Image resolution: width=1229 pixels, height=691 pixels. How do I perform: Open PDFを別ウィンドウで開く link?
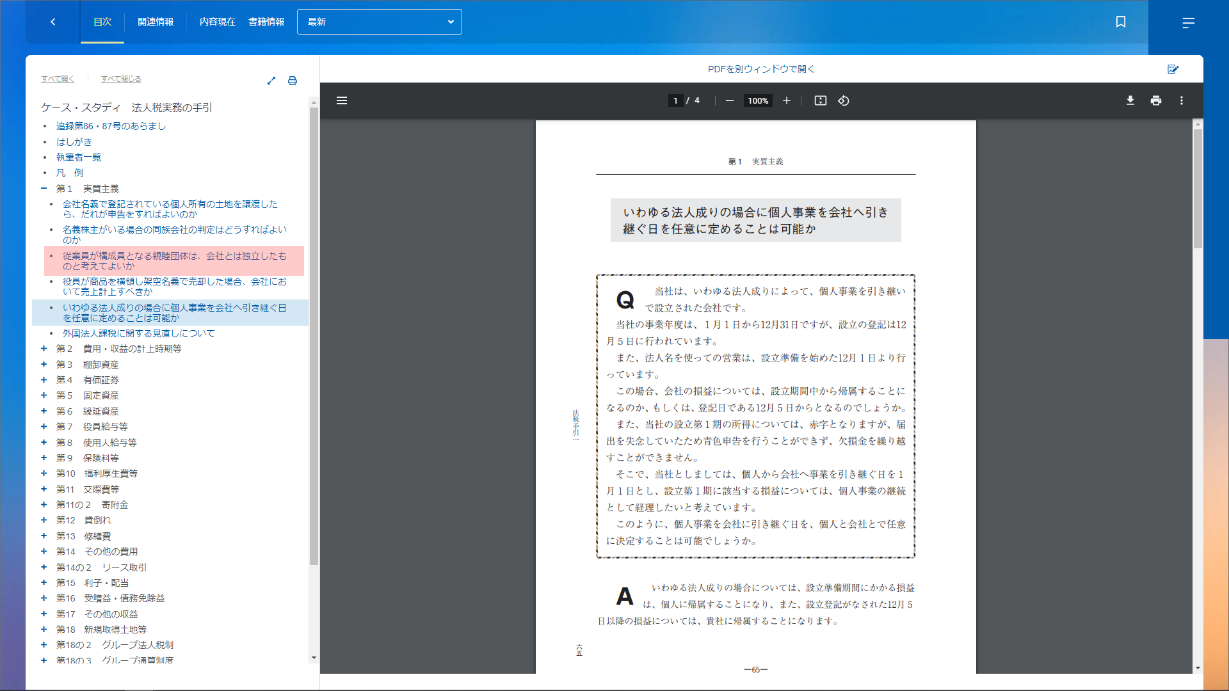click(x=761, y=69)
